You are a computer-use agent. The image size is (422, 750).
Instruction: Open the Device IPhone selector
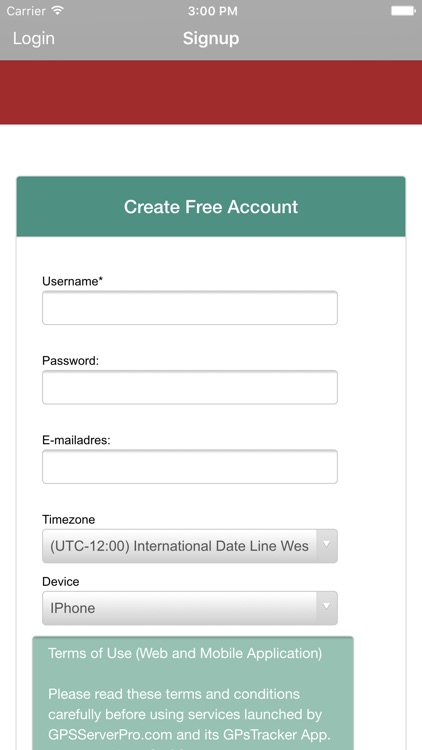190,608
